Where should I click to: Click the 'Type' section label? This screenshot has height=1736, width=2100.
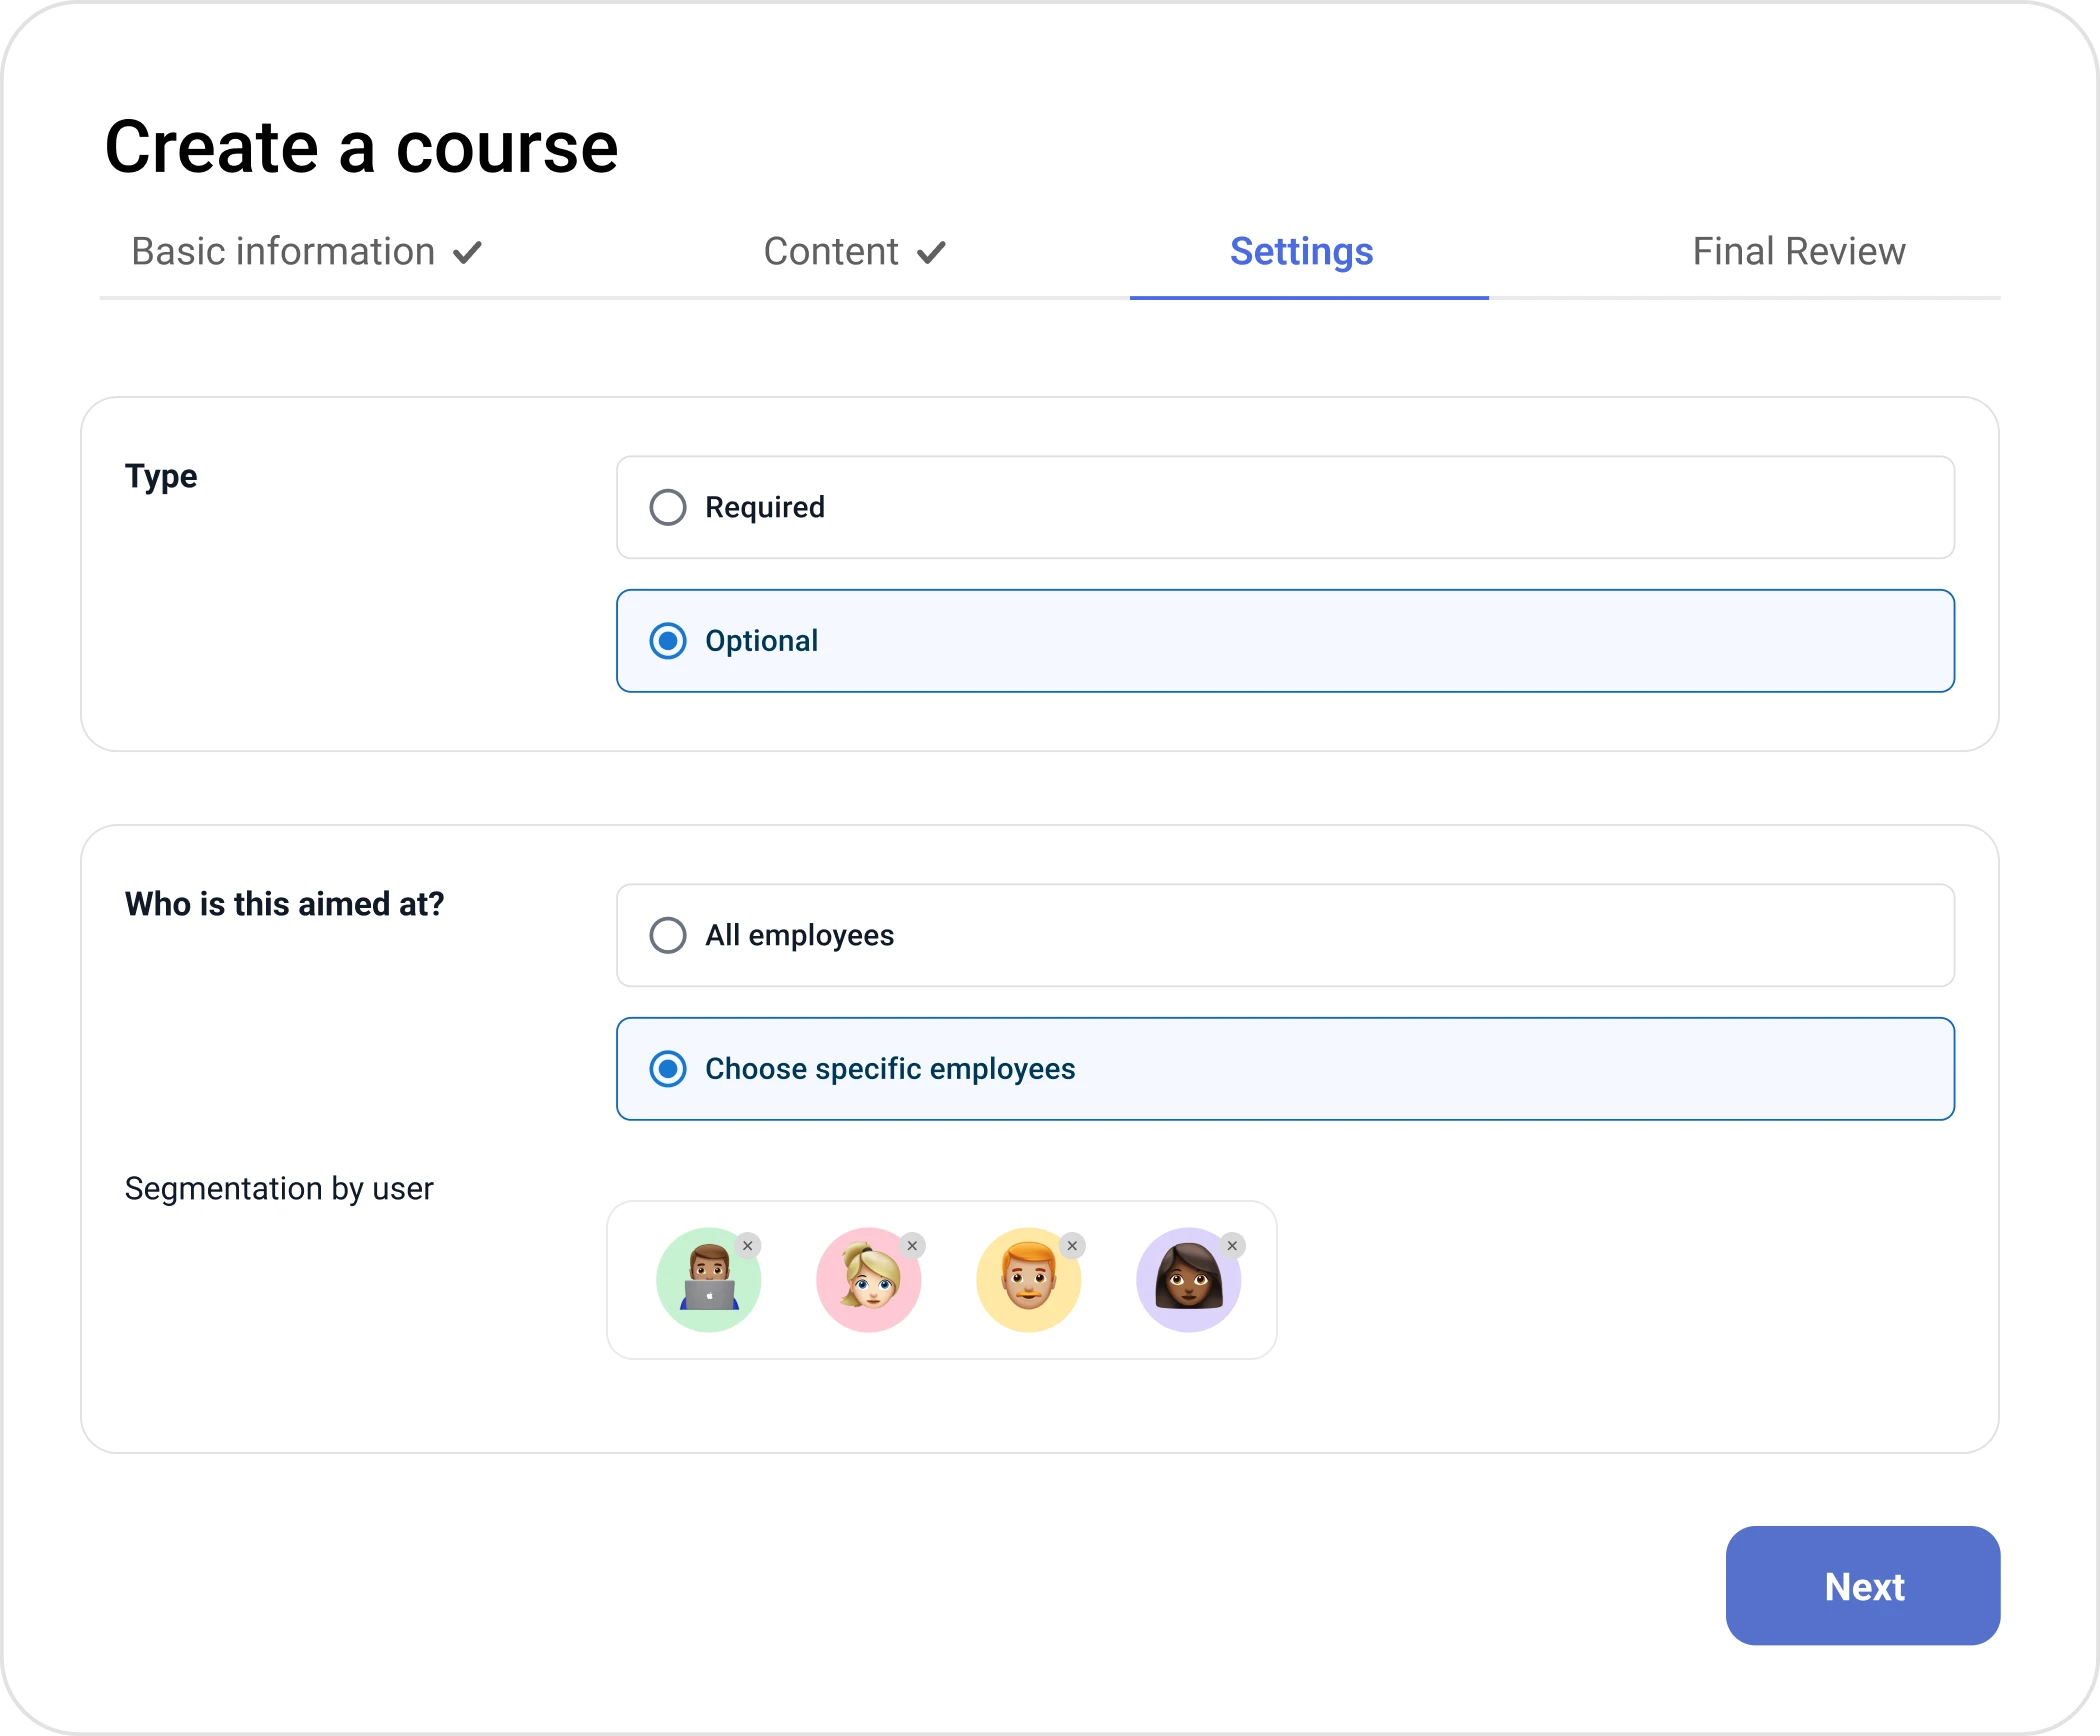tap(161, 477)
